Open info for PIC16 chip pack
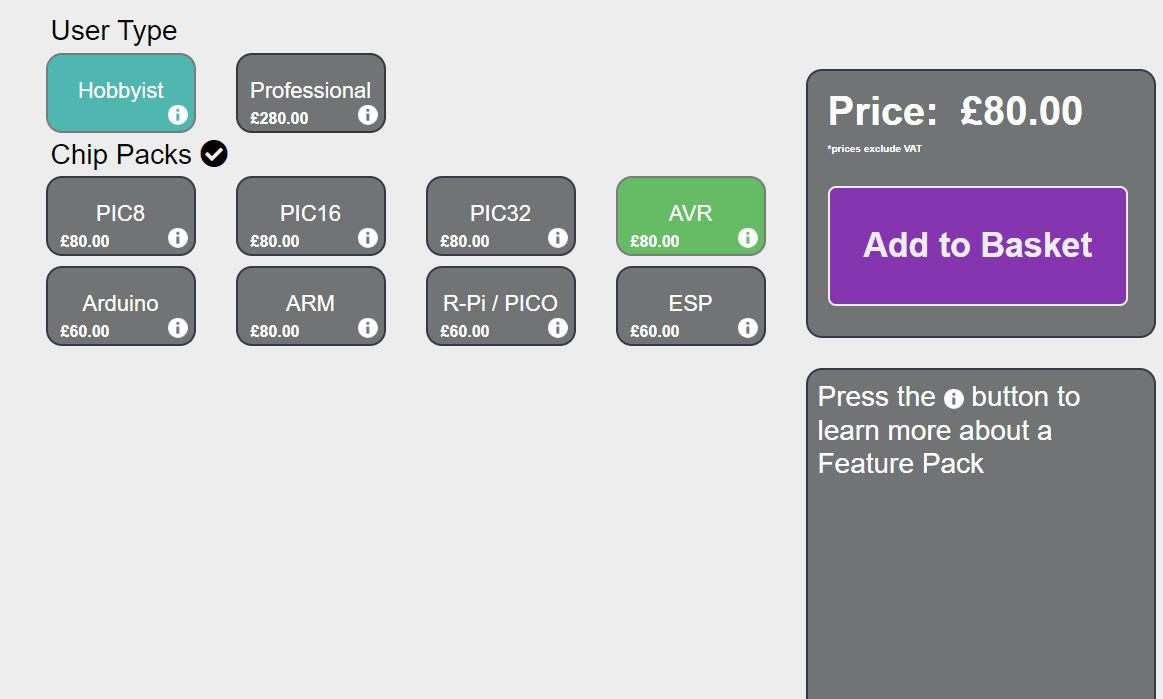1163x699 pixels. click(x=367, y=238)
